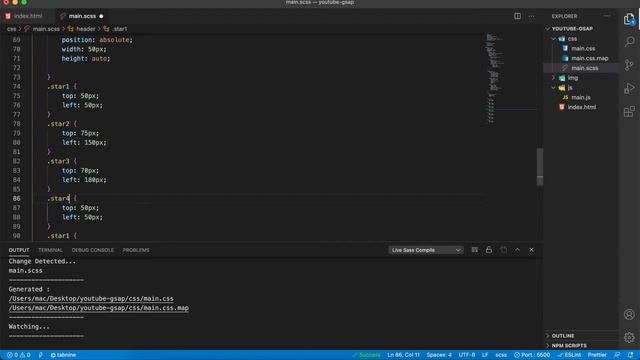Close the bottom output panel
Image resolution: width=640 pixels, height=360 pixels.
(x=531, y=250)
